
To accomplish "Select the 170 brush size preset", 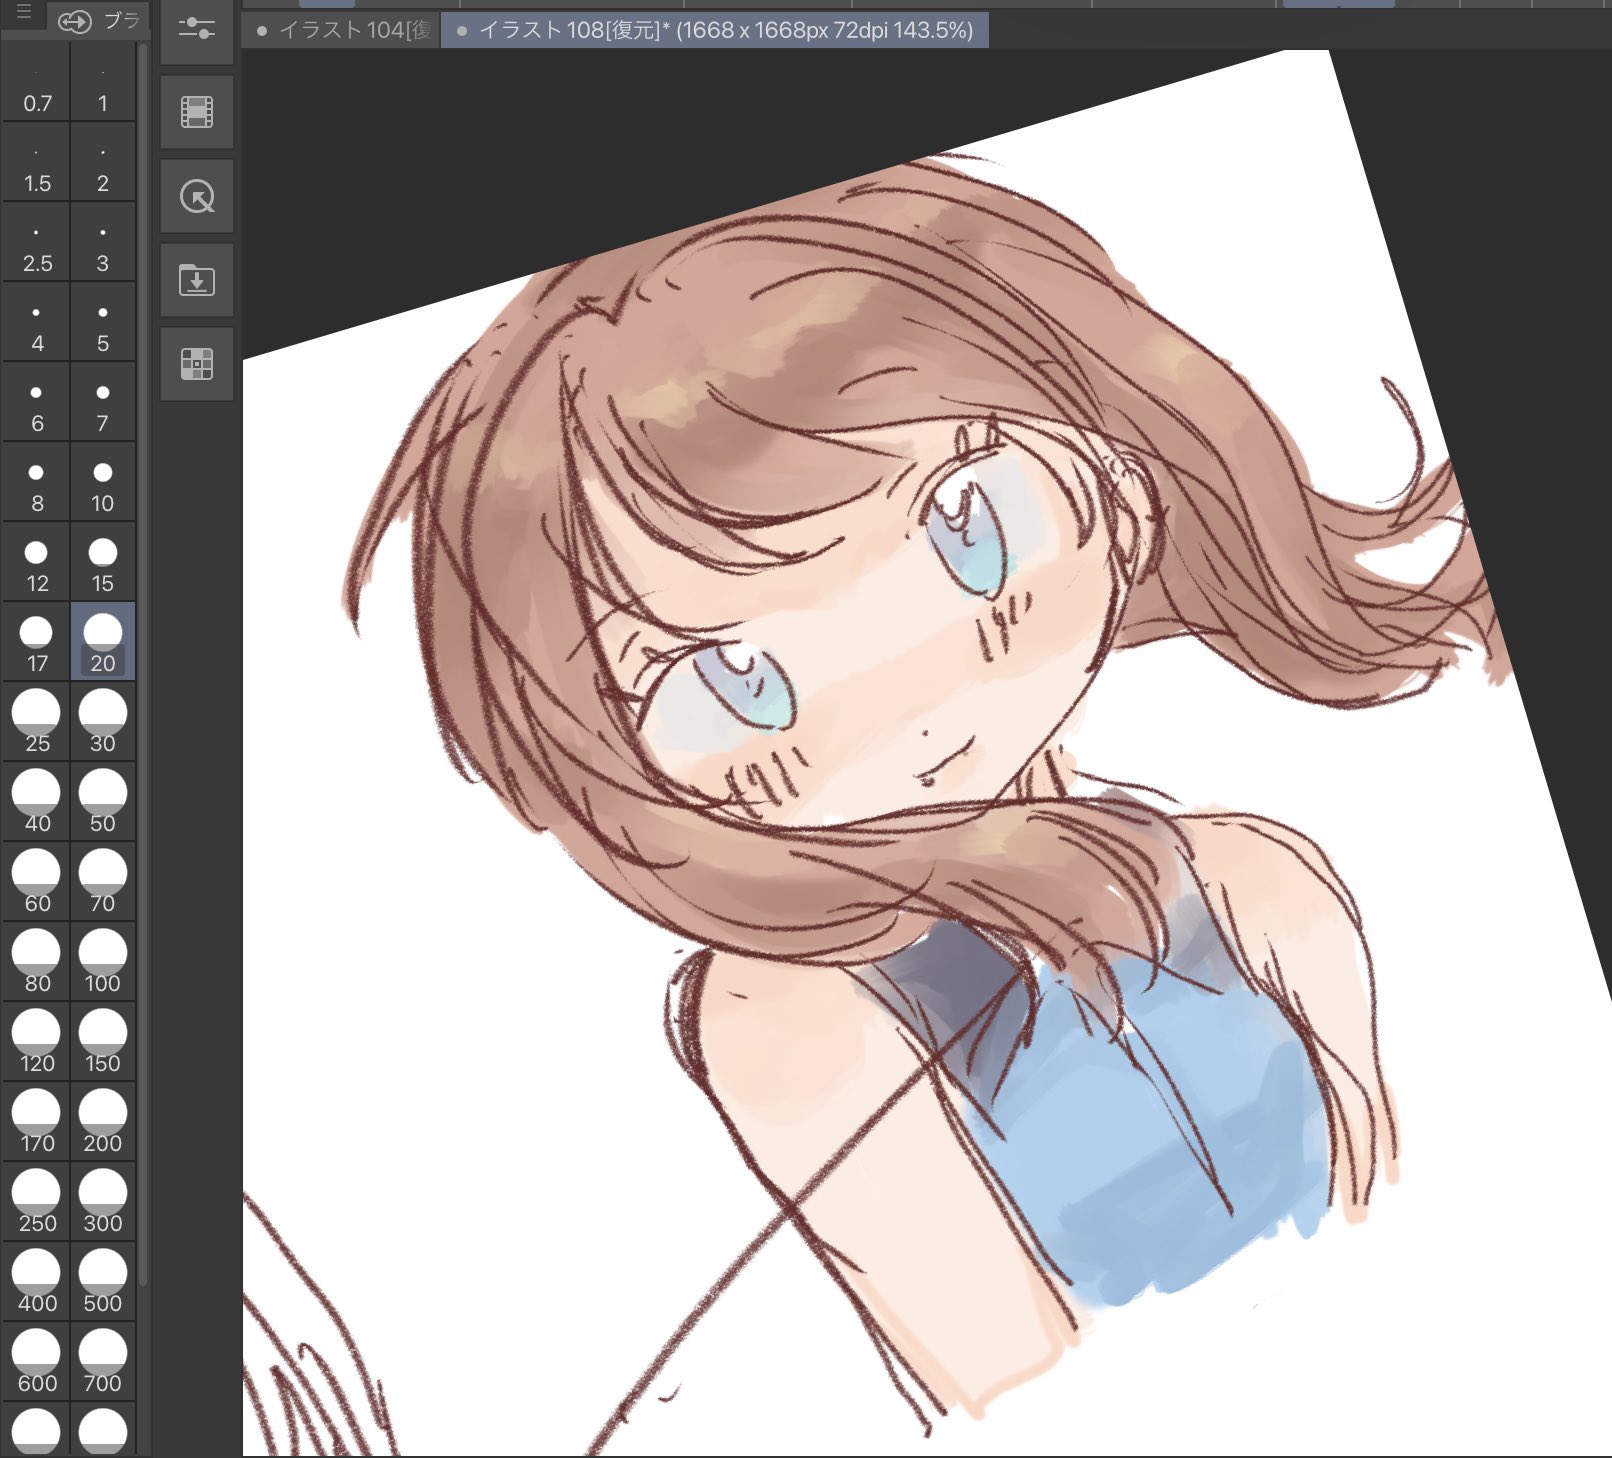I will coord(37,1122).
